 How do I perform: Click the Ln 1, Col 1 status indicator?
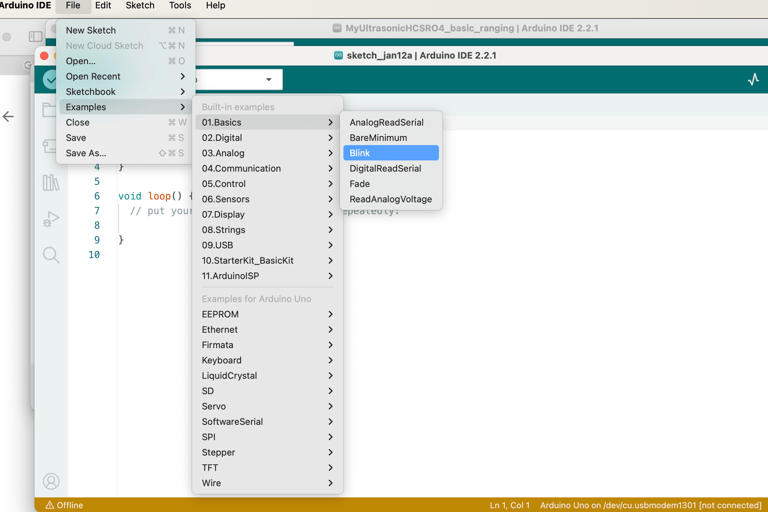click(x=509, y=505)
